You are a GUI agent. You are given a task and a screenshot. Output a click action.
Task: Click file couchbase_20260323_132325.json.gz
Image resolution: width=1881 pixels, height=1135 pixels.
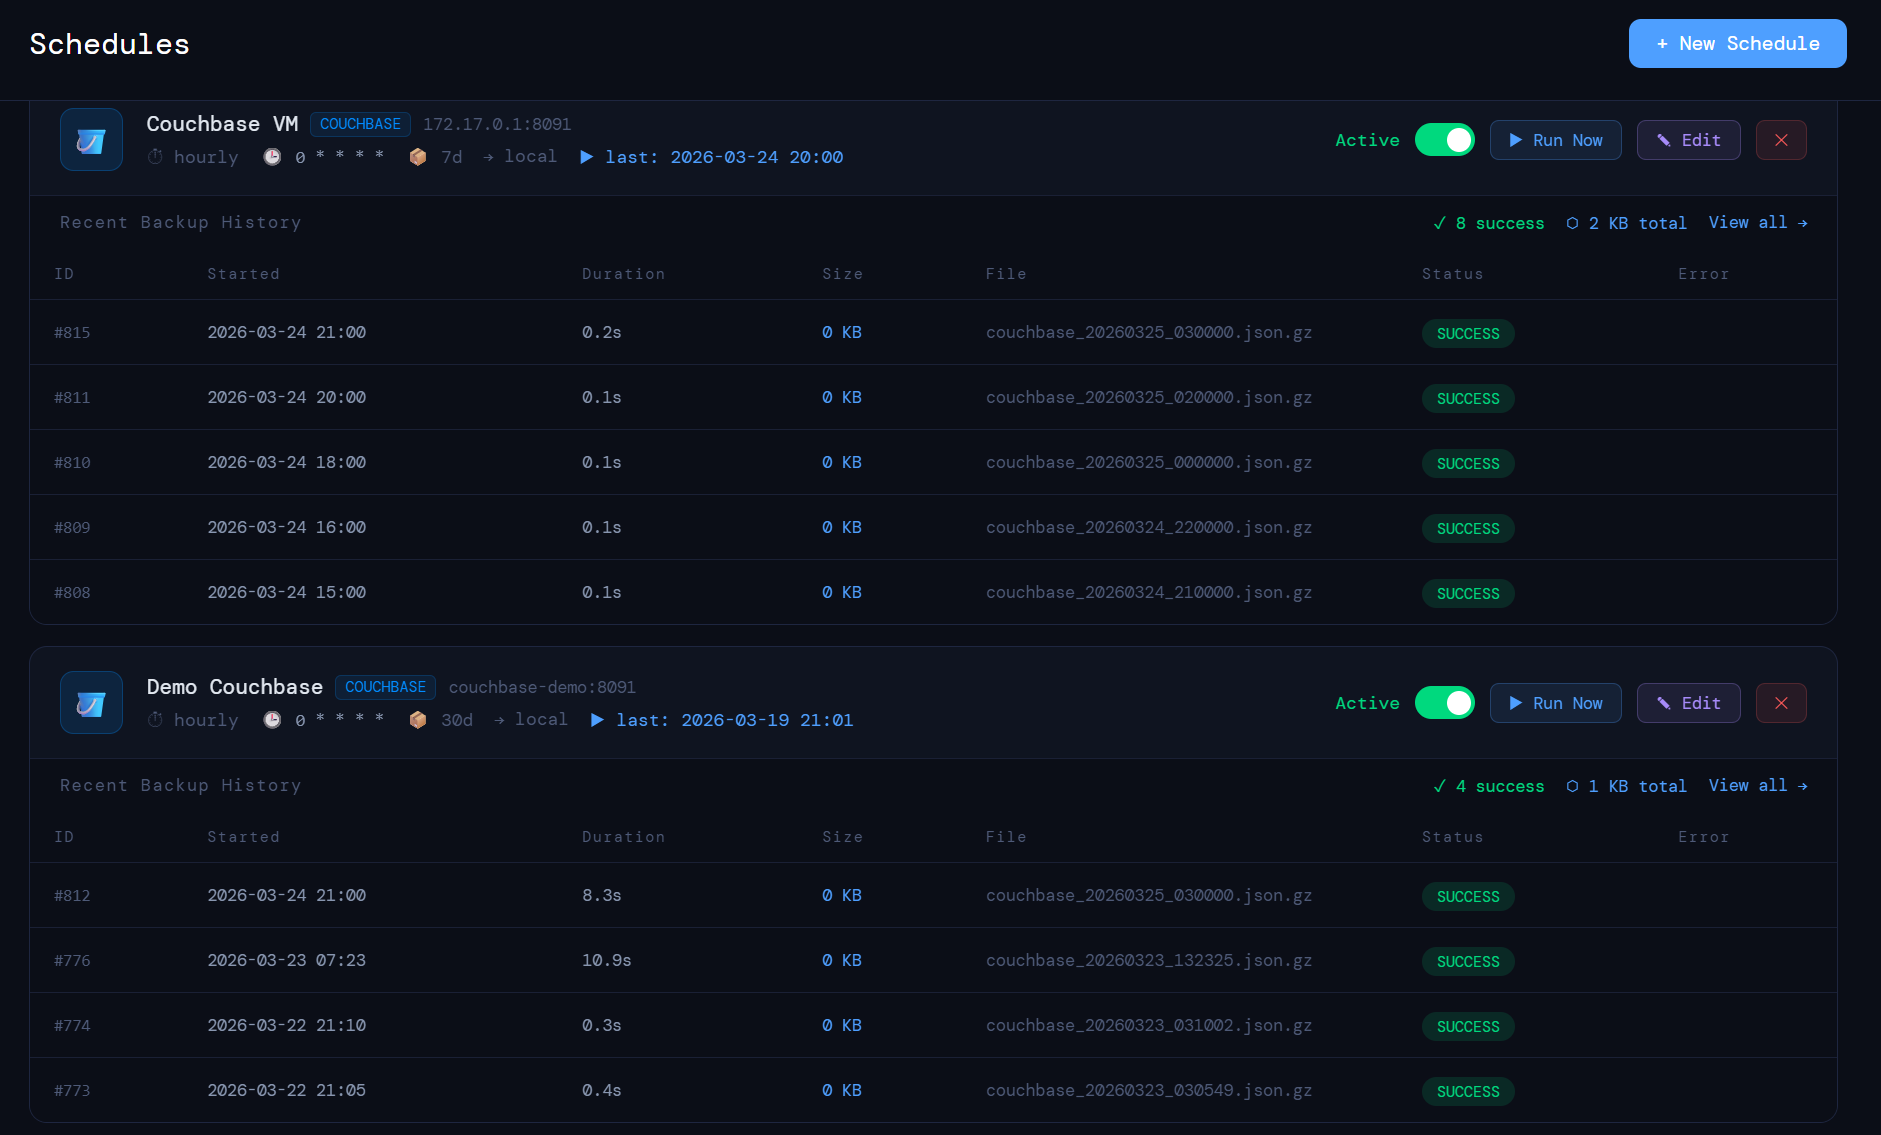click(1149, 960)
